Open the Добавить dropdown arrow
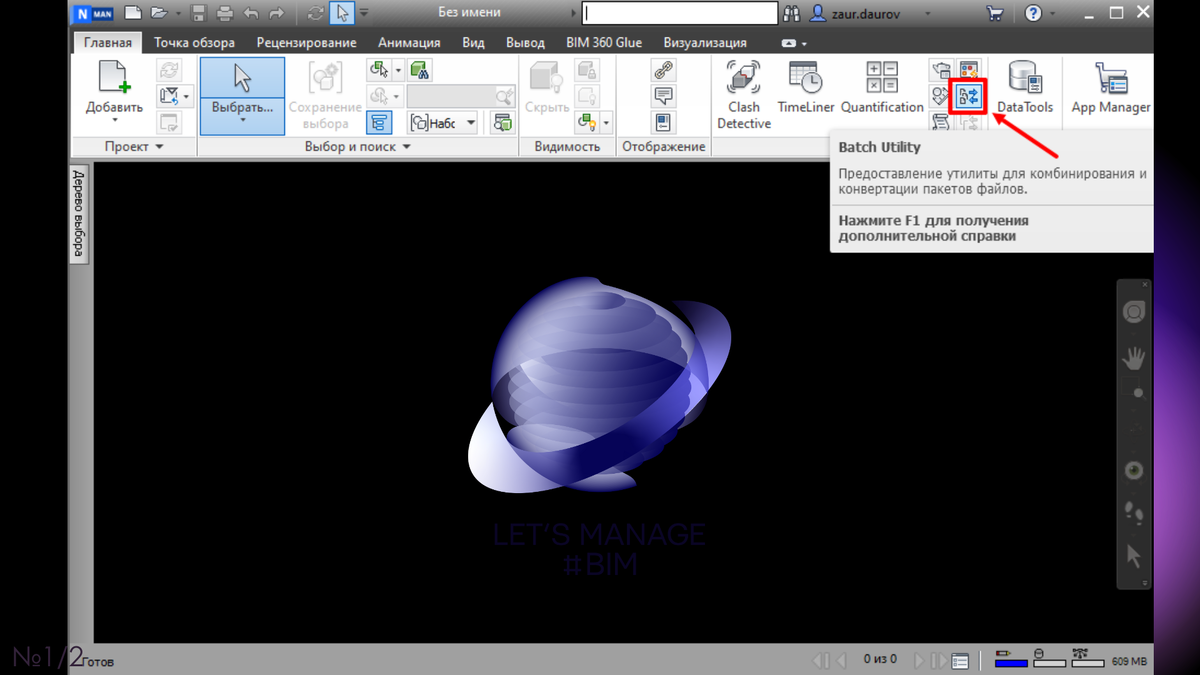Screen dimensions: 1200x675 114,120
